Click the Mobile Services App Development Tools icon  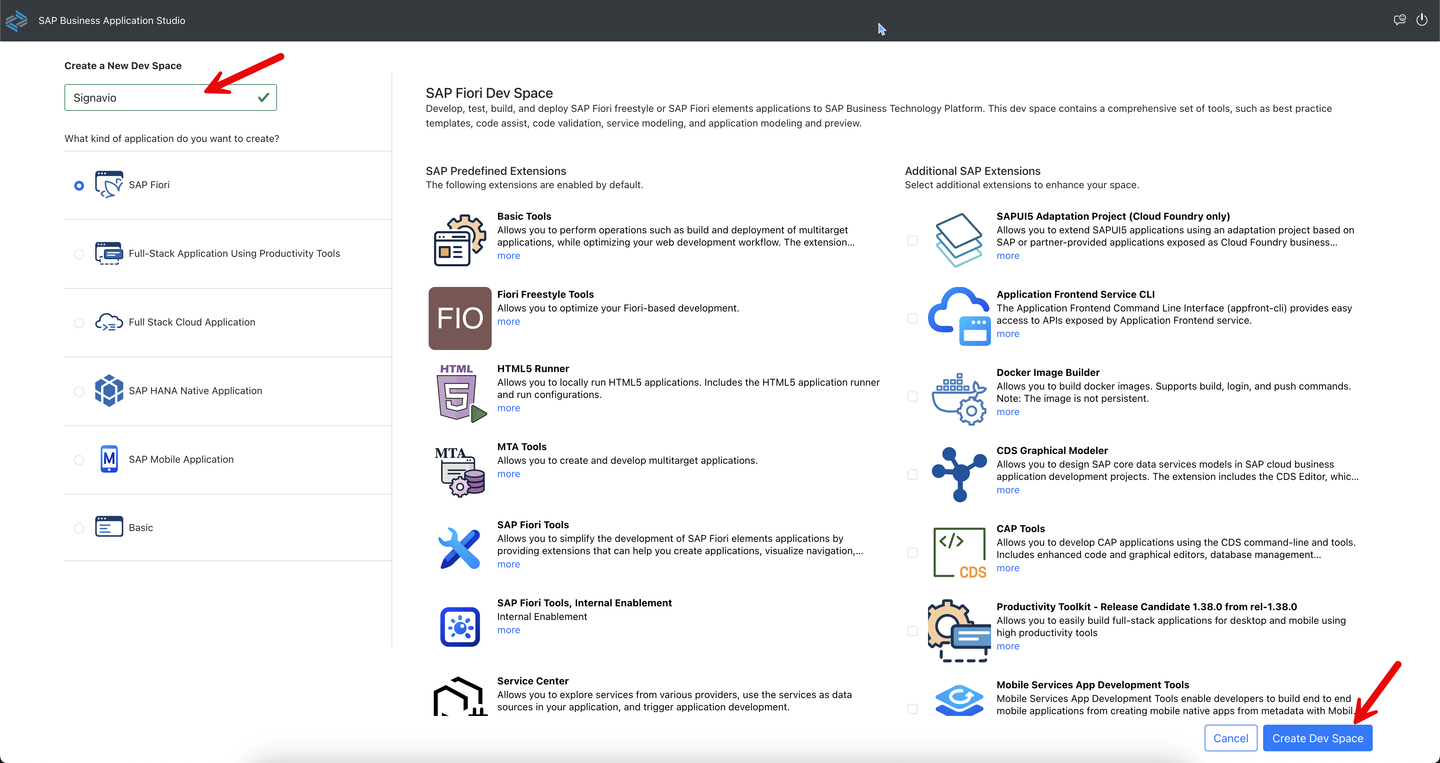click(x=960, y=699)
